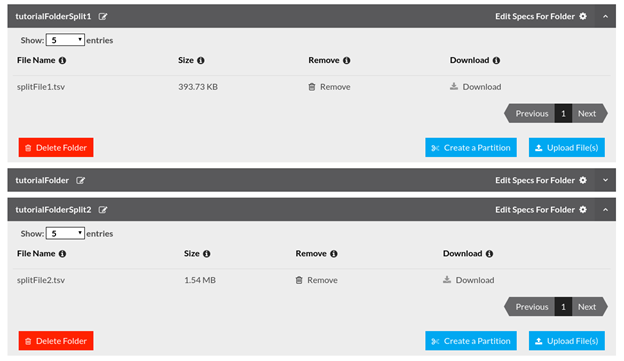Create a Partition in tutorialFolderSplit2
This screenshot has height=361, width=624.
click(471, 341)
